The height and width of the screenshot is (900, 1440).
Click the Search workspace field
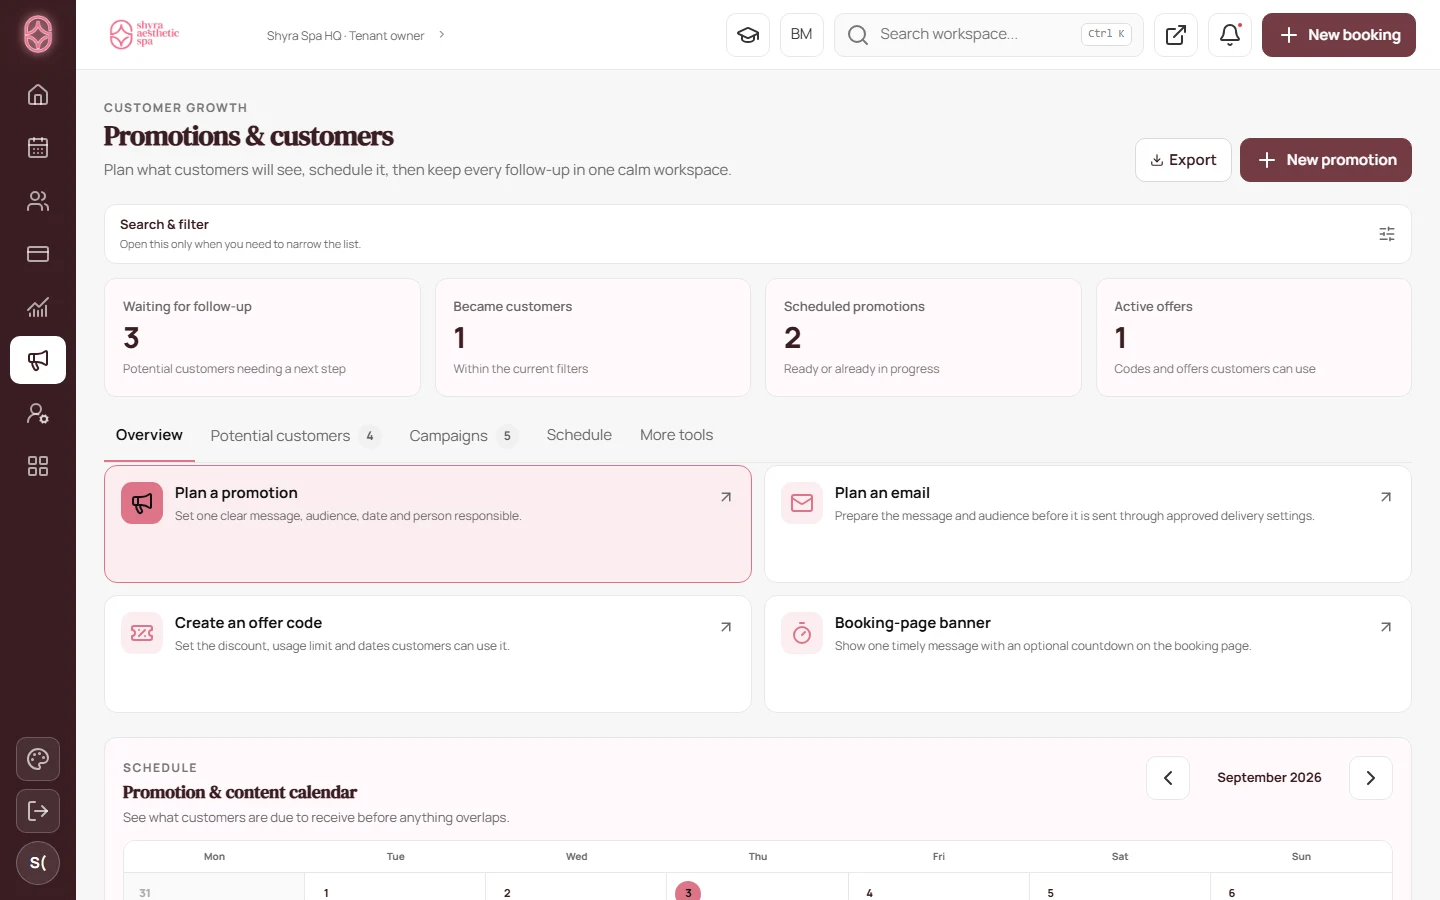click(x=989, y=35)
